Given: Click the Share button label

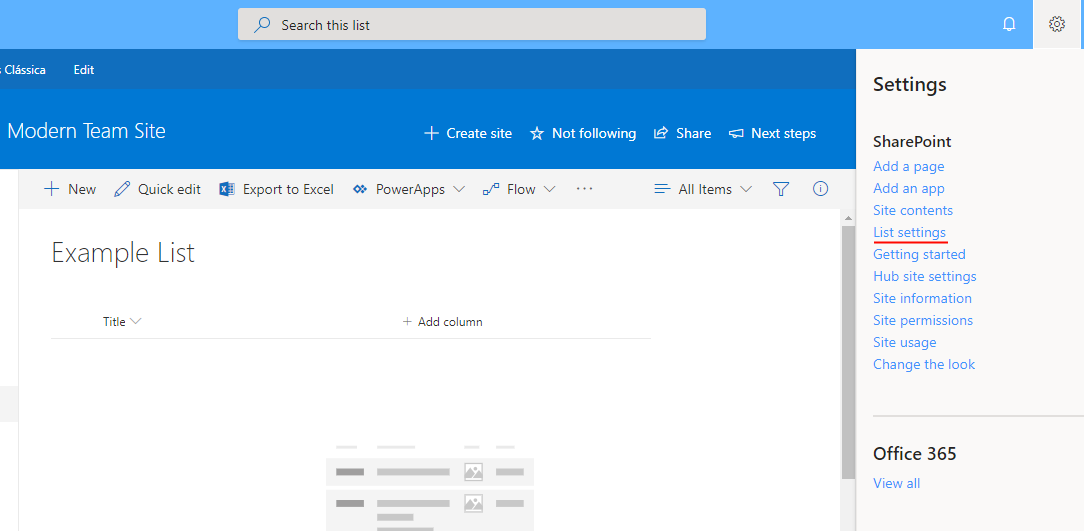Looking at the screenshot, I should (x=693, y=133).
